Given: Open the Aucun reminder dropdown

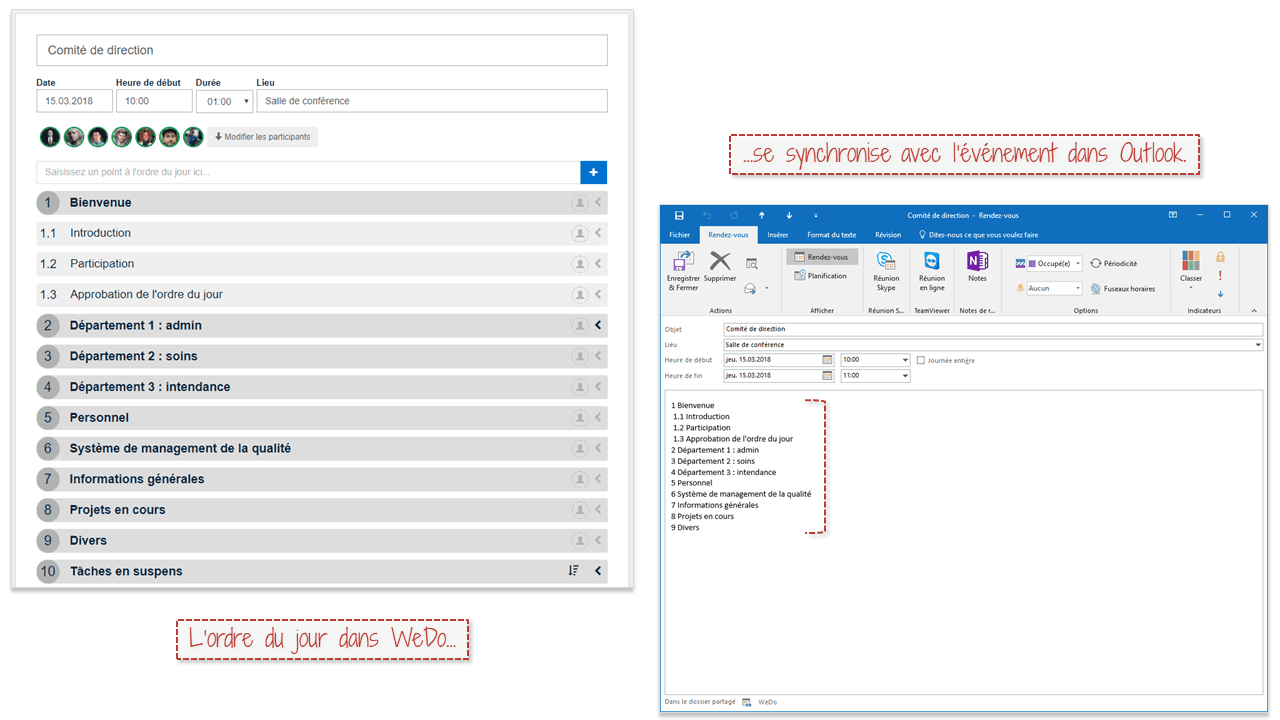Looking at the screenshot, I should (x=1078, y=288).
